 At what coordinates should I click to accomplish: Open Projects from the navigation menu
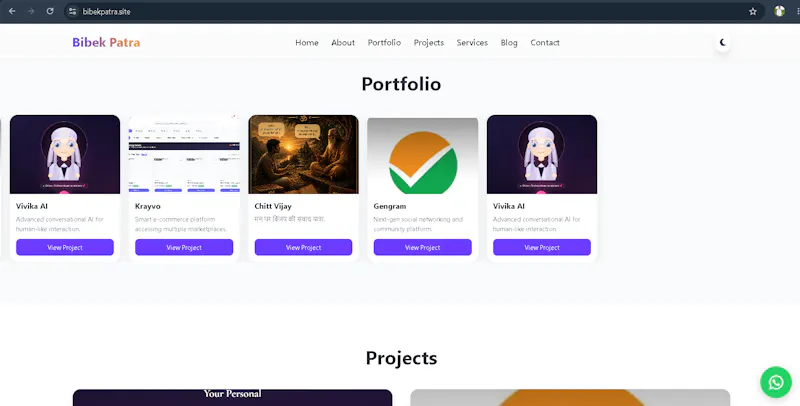click(429, 43)
